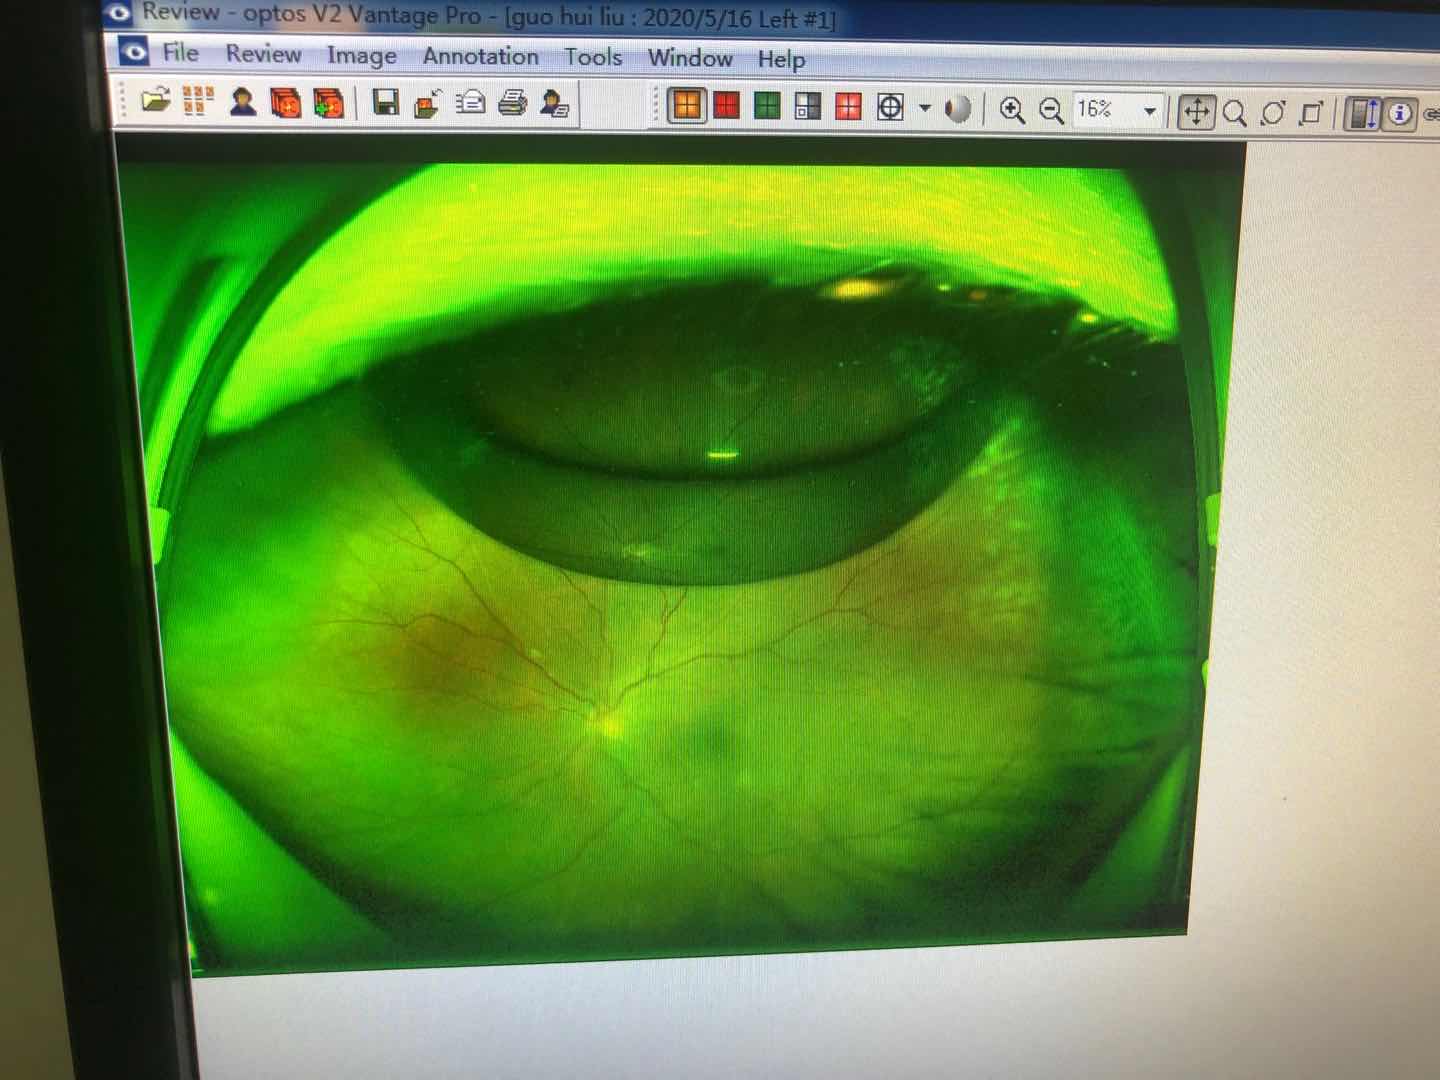Viewport: 1440px width, 1080px height.
Task: Click the printer icon
Action: coord(512,103)
